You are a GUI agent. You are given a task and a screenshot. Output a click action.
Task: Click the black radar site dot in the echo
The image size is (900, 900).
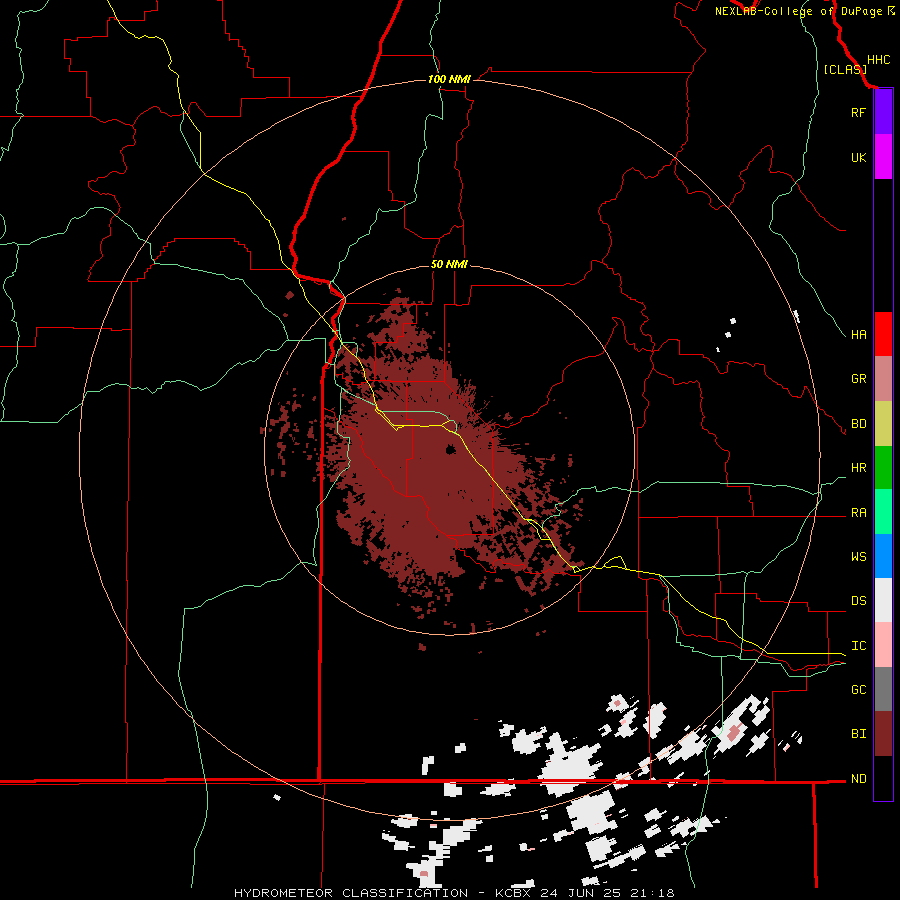[x=451, y=449]
